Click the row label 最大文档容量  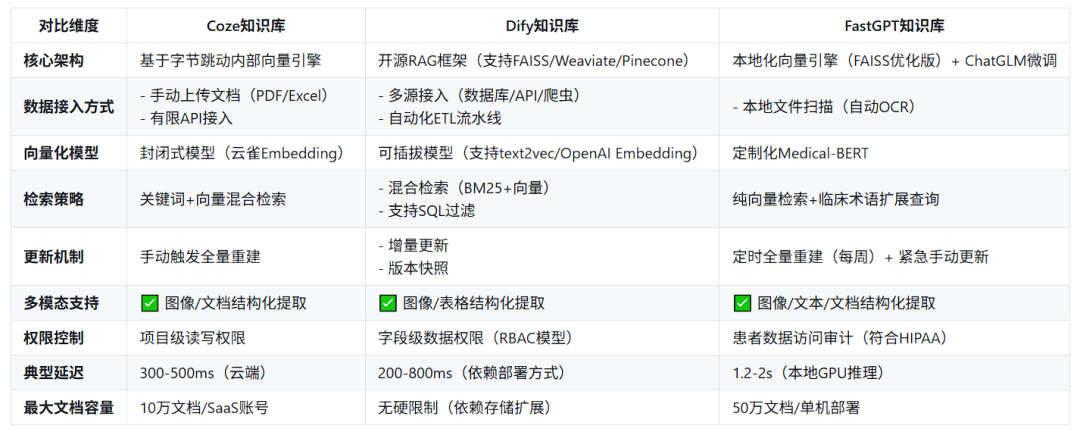tap(68, 408)
